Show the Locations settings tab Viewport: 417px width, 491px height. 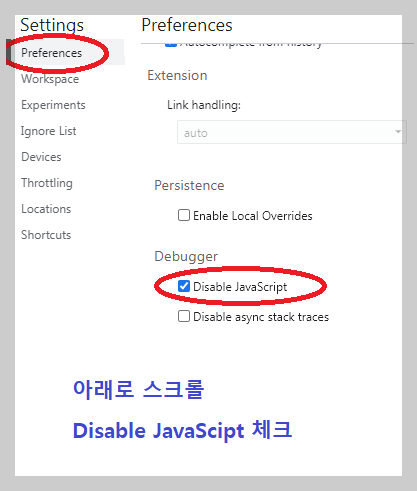click(46, 209)
